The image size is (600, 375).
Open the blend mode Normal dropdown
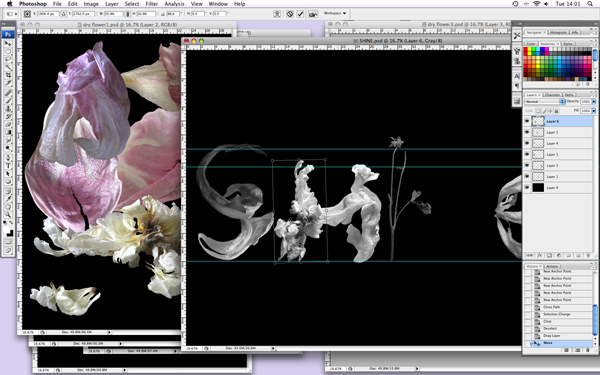click(x=545, y=101)
